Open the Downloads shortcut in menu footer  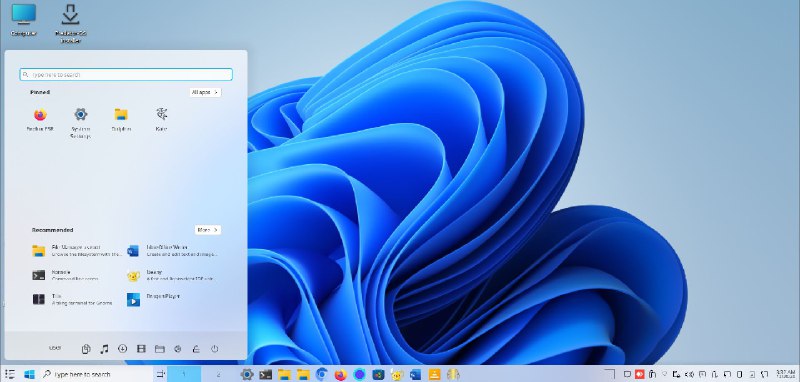pos(122,349)
